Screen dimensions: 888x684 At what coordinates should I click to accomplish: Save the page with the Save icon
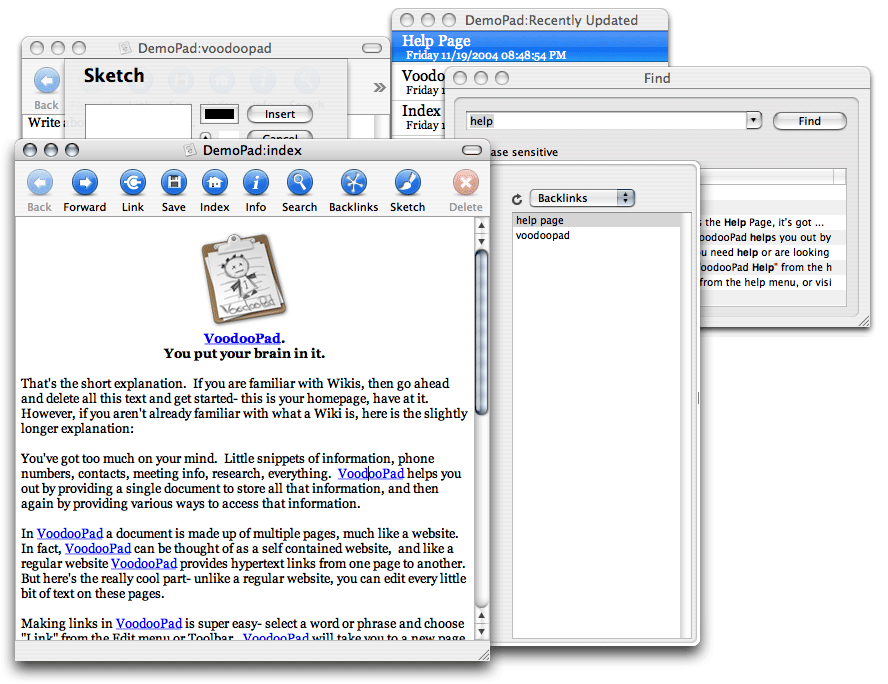tap(173, 183)
